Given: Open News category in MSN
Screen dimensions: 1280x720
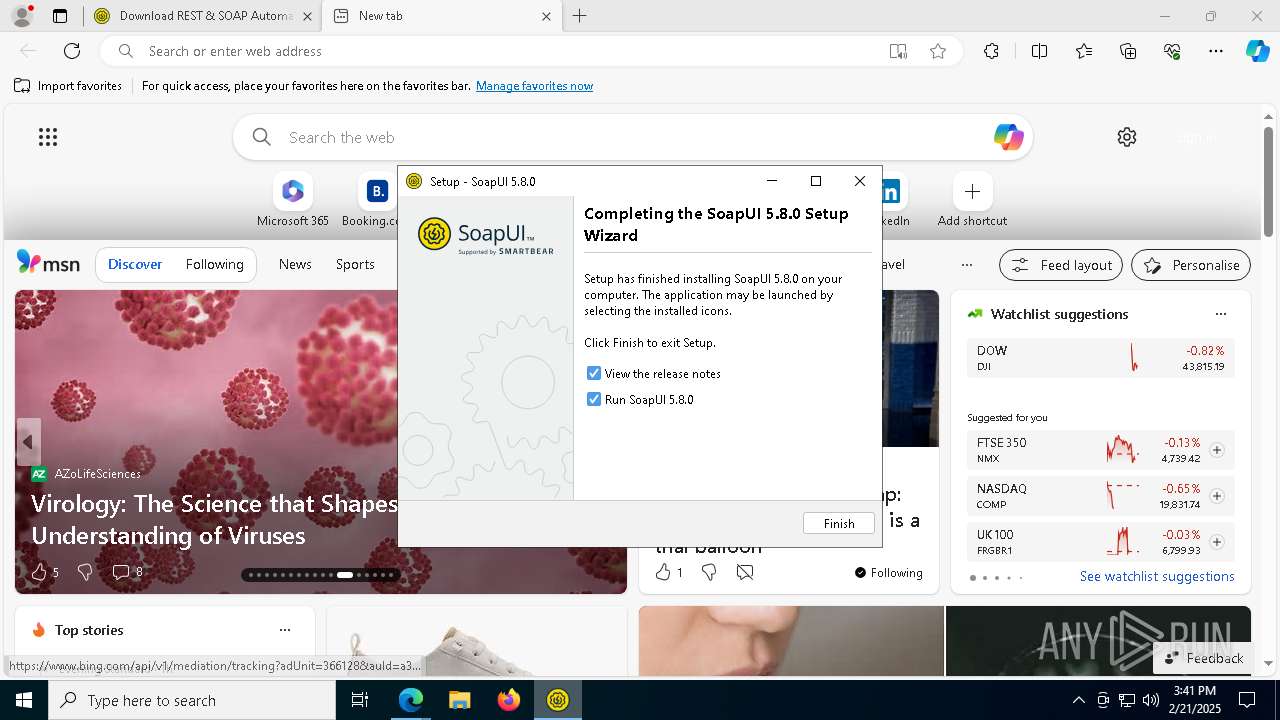Looking at the screenshot, I should click(295, 264).
